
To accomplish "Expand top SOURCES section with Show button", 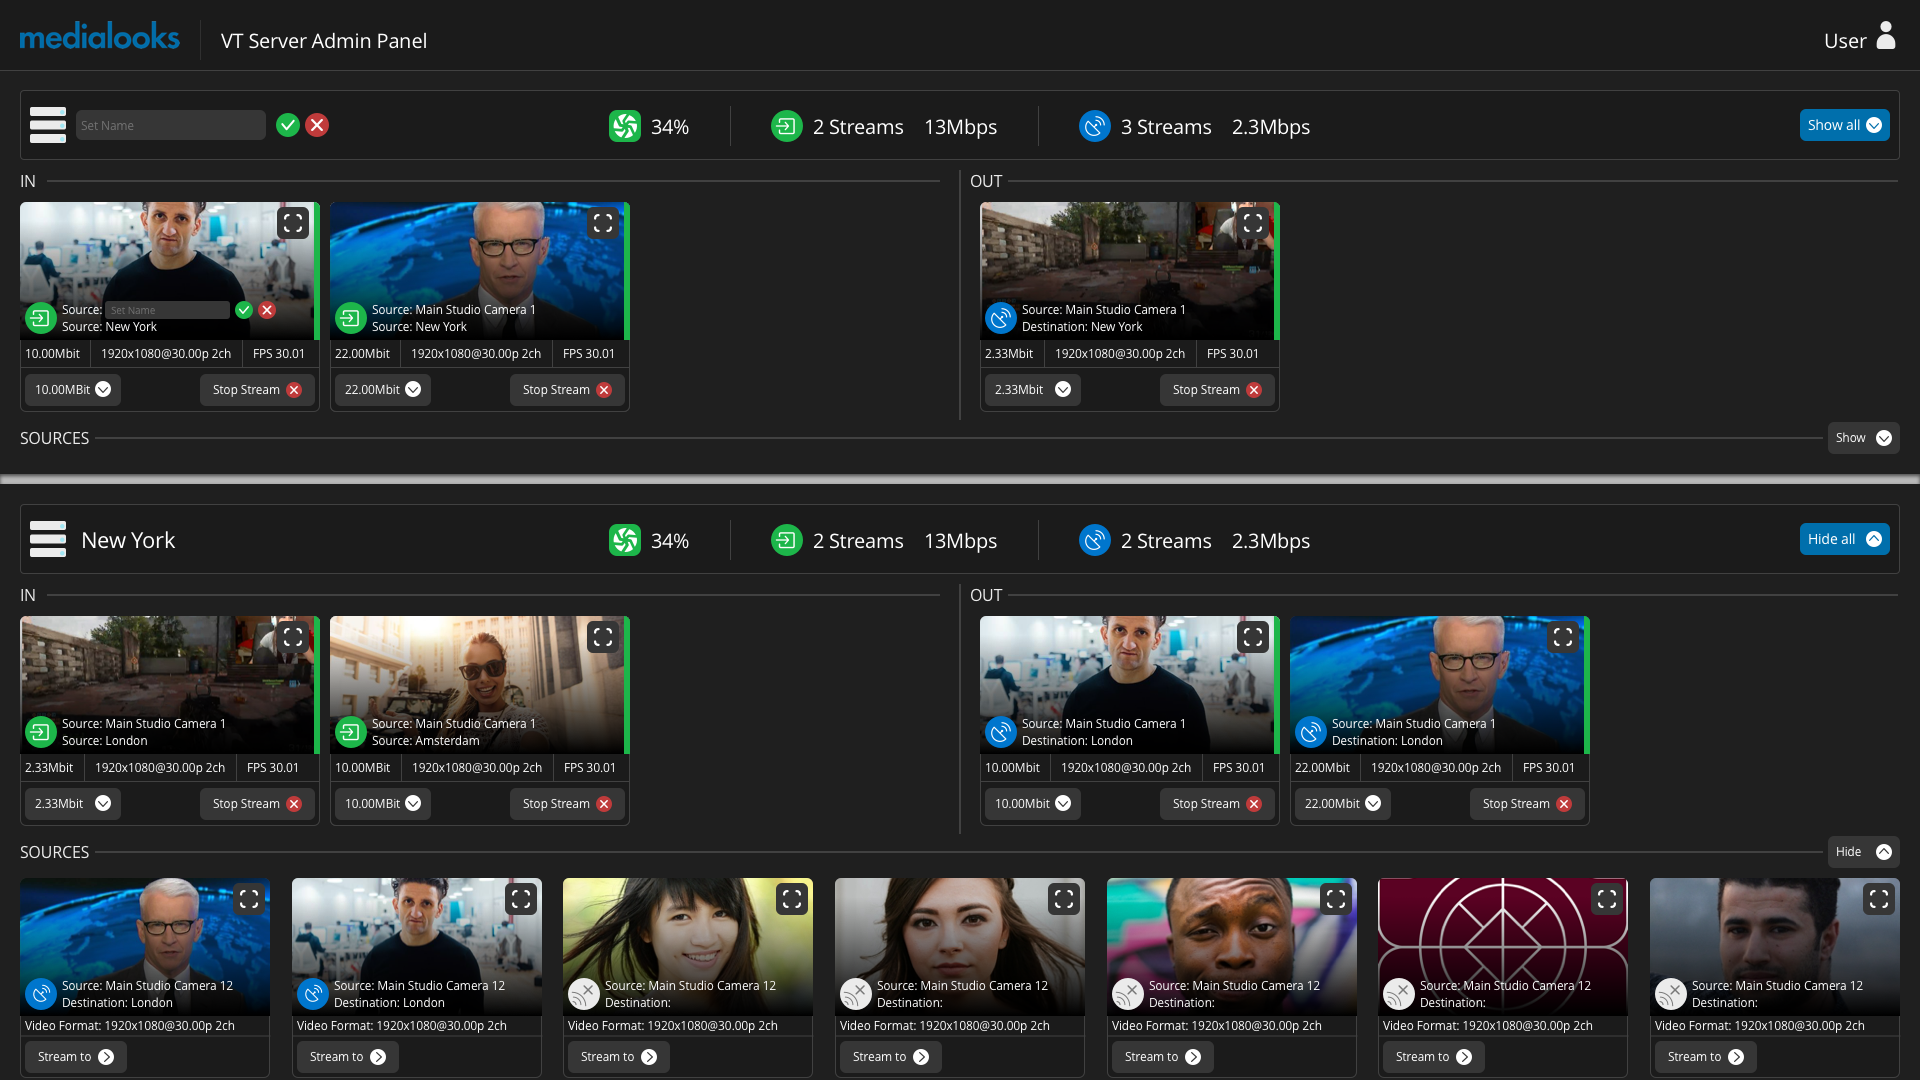I will [1862, 438].
